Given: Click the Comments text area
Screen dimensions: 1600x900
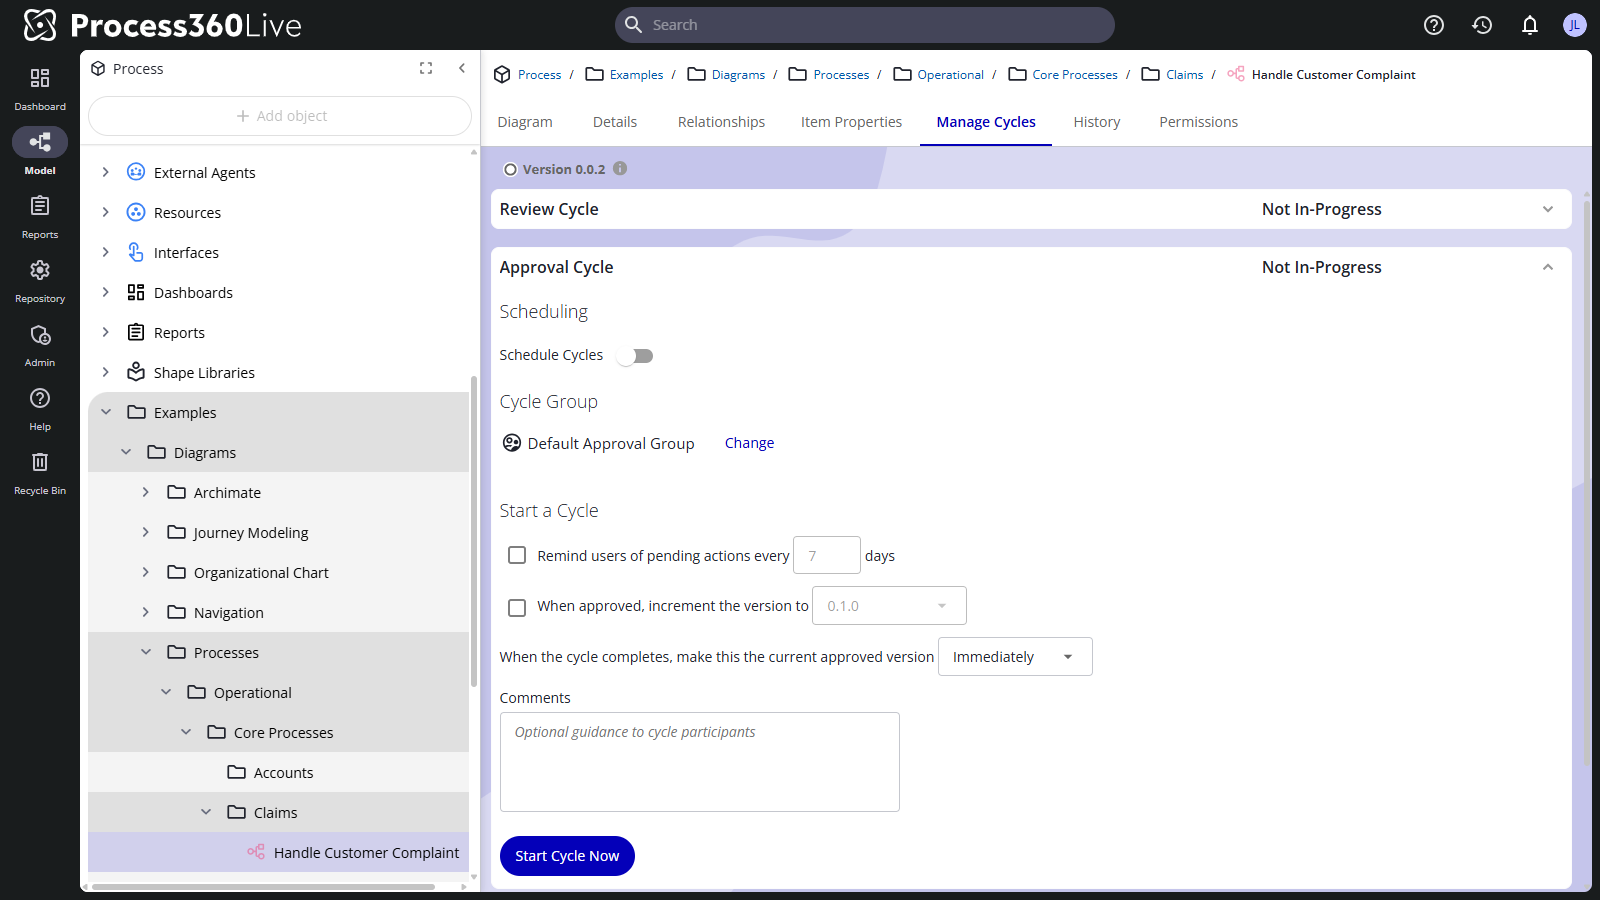Looking at the screenshot, I should (700, 762).
